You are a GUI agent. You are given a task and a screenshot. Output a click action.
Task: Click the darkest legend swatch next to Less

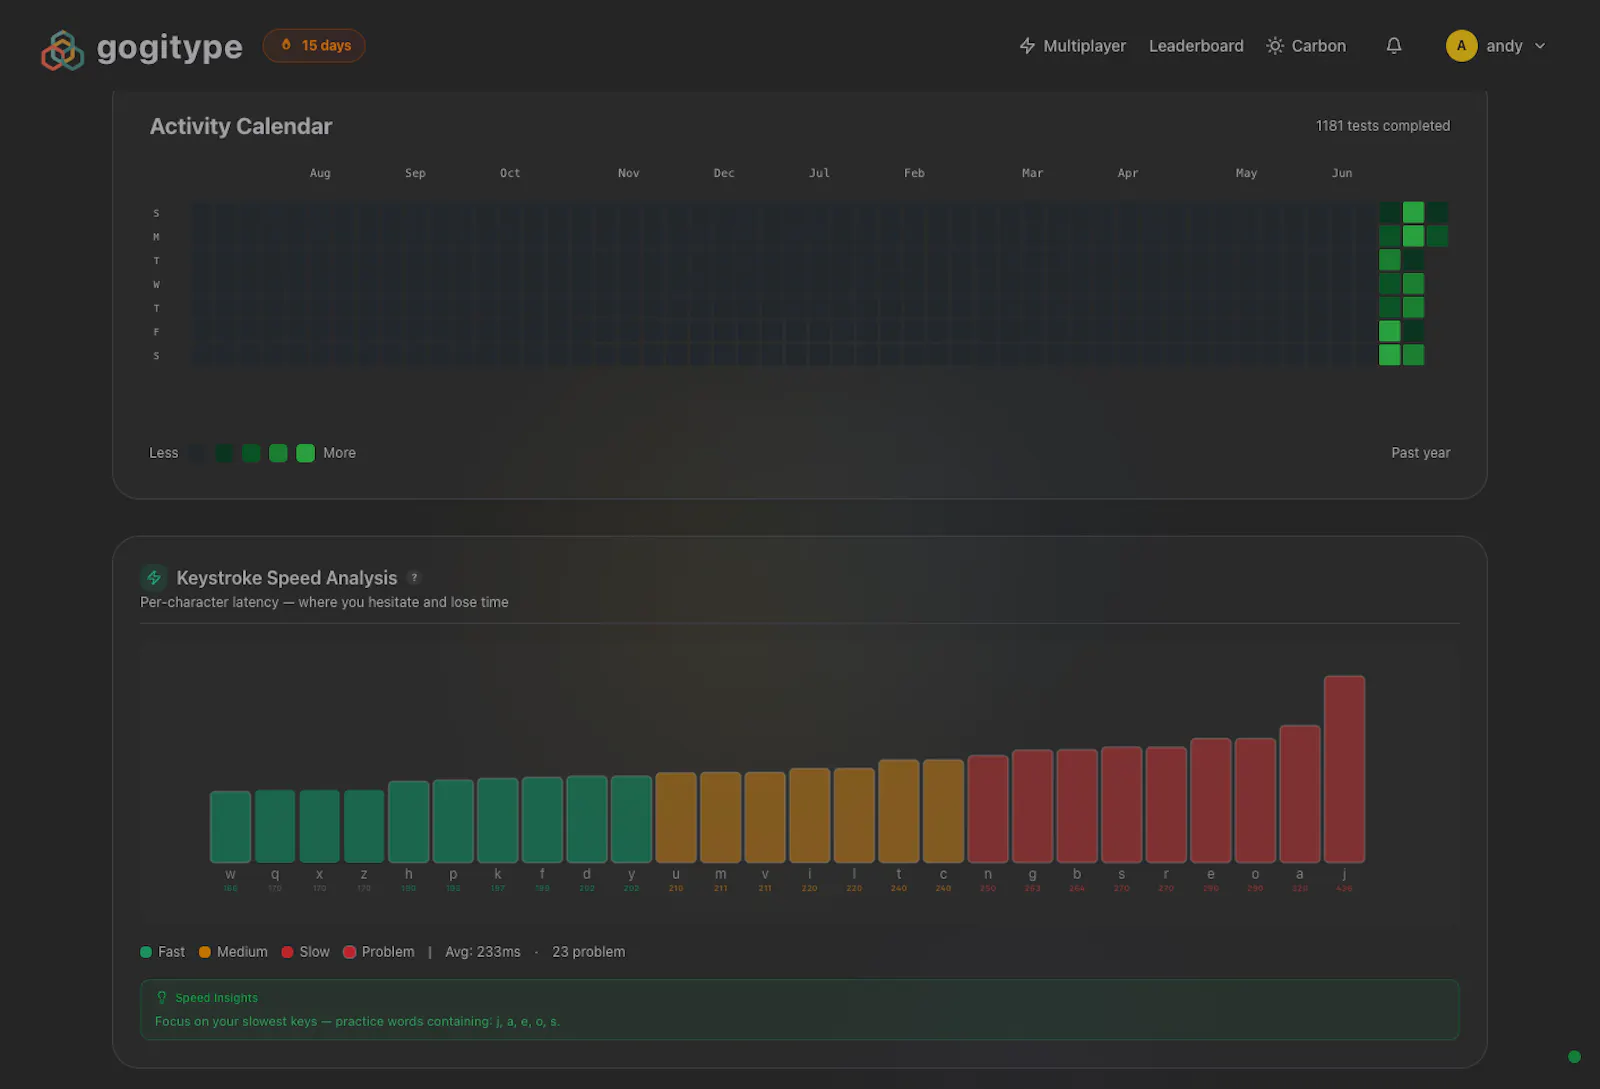198,453
